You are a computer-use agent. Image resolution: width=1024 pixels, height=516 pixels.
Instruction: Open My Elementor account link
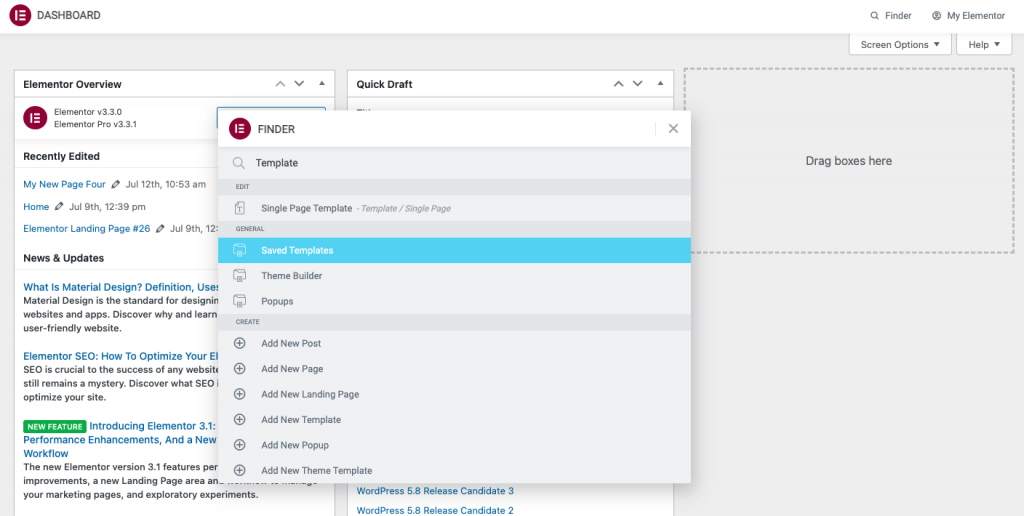tap(968, 16)
